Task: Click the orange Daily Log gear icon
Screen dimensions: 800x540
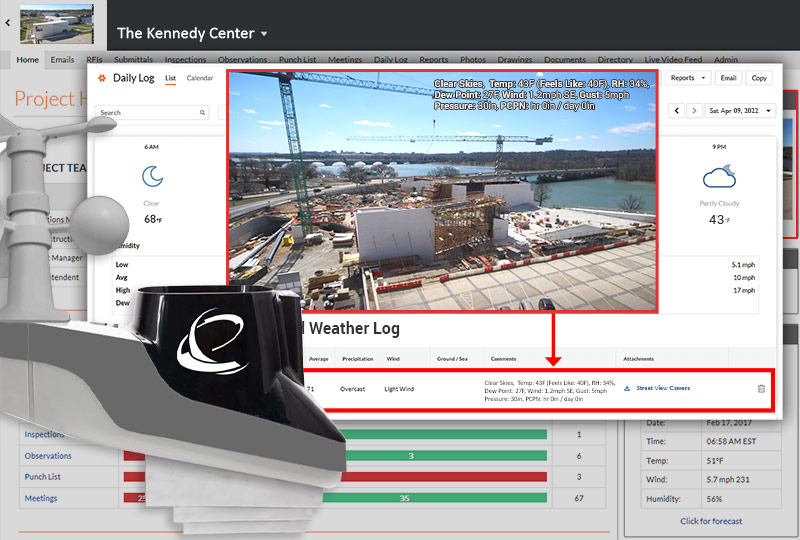Action: [102, 78]
